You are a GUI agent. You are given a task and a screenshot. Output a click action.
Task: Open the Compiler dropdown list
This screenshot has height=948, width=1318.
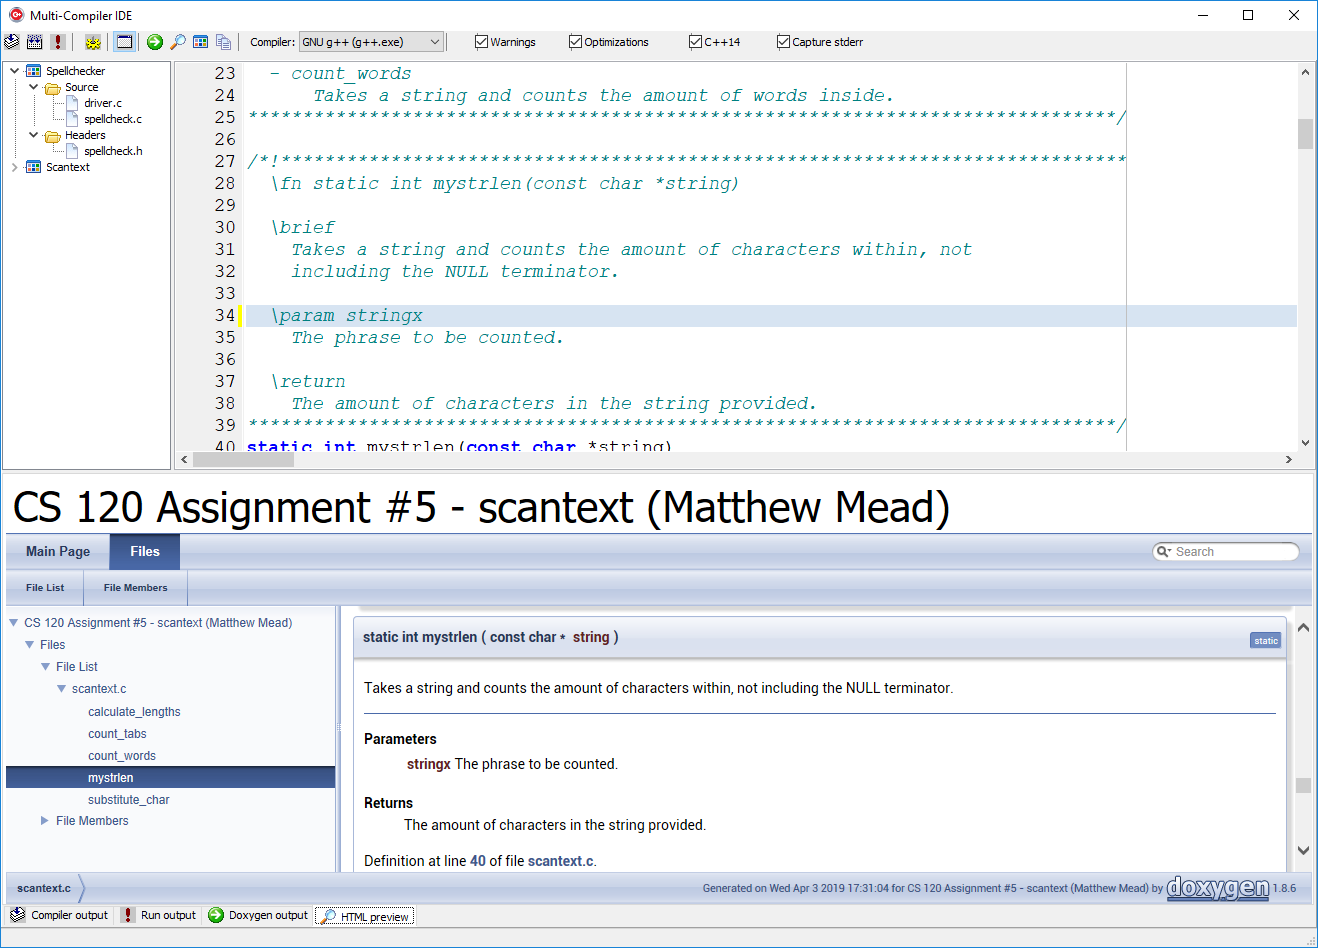coord(434,42)
